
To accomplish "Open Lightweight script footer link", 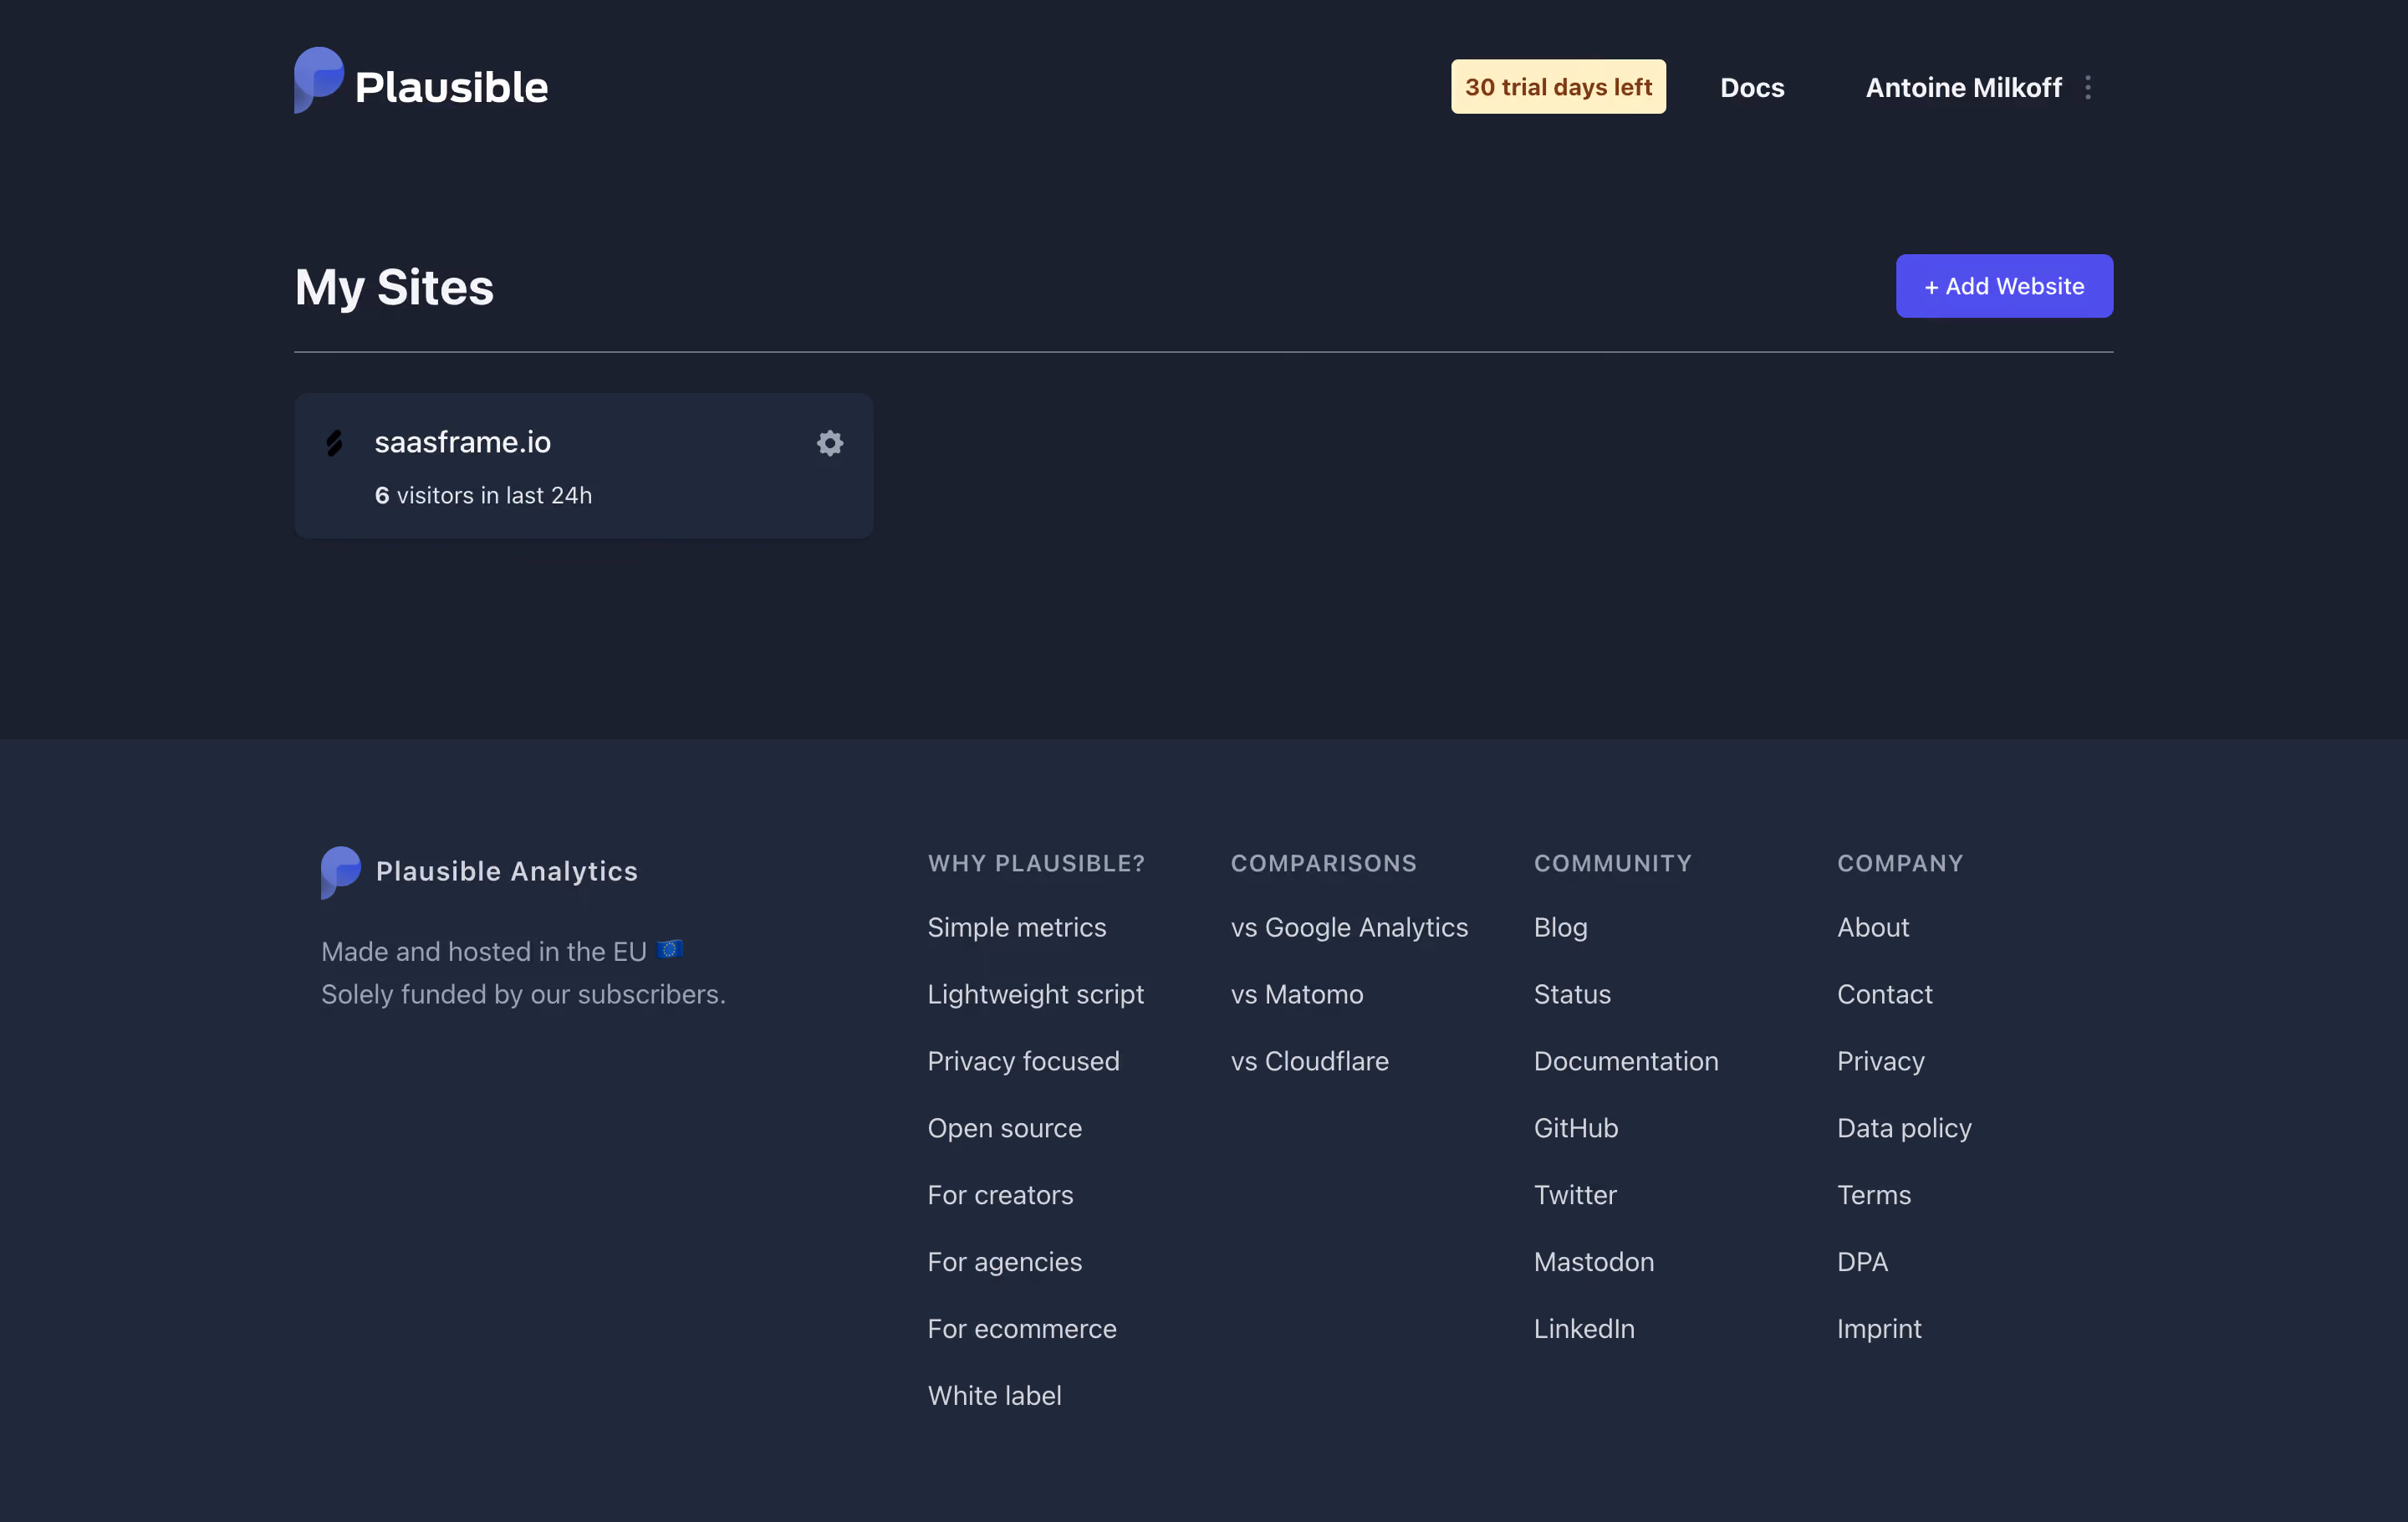I will point(1035,994).
